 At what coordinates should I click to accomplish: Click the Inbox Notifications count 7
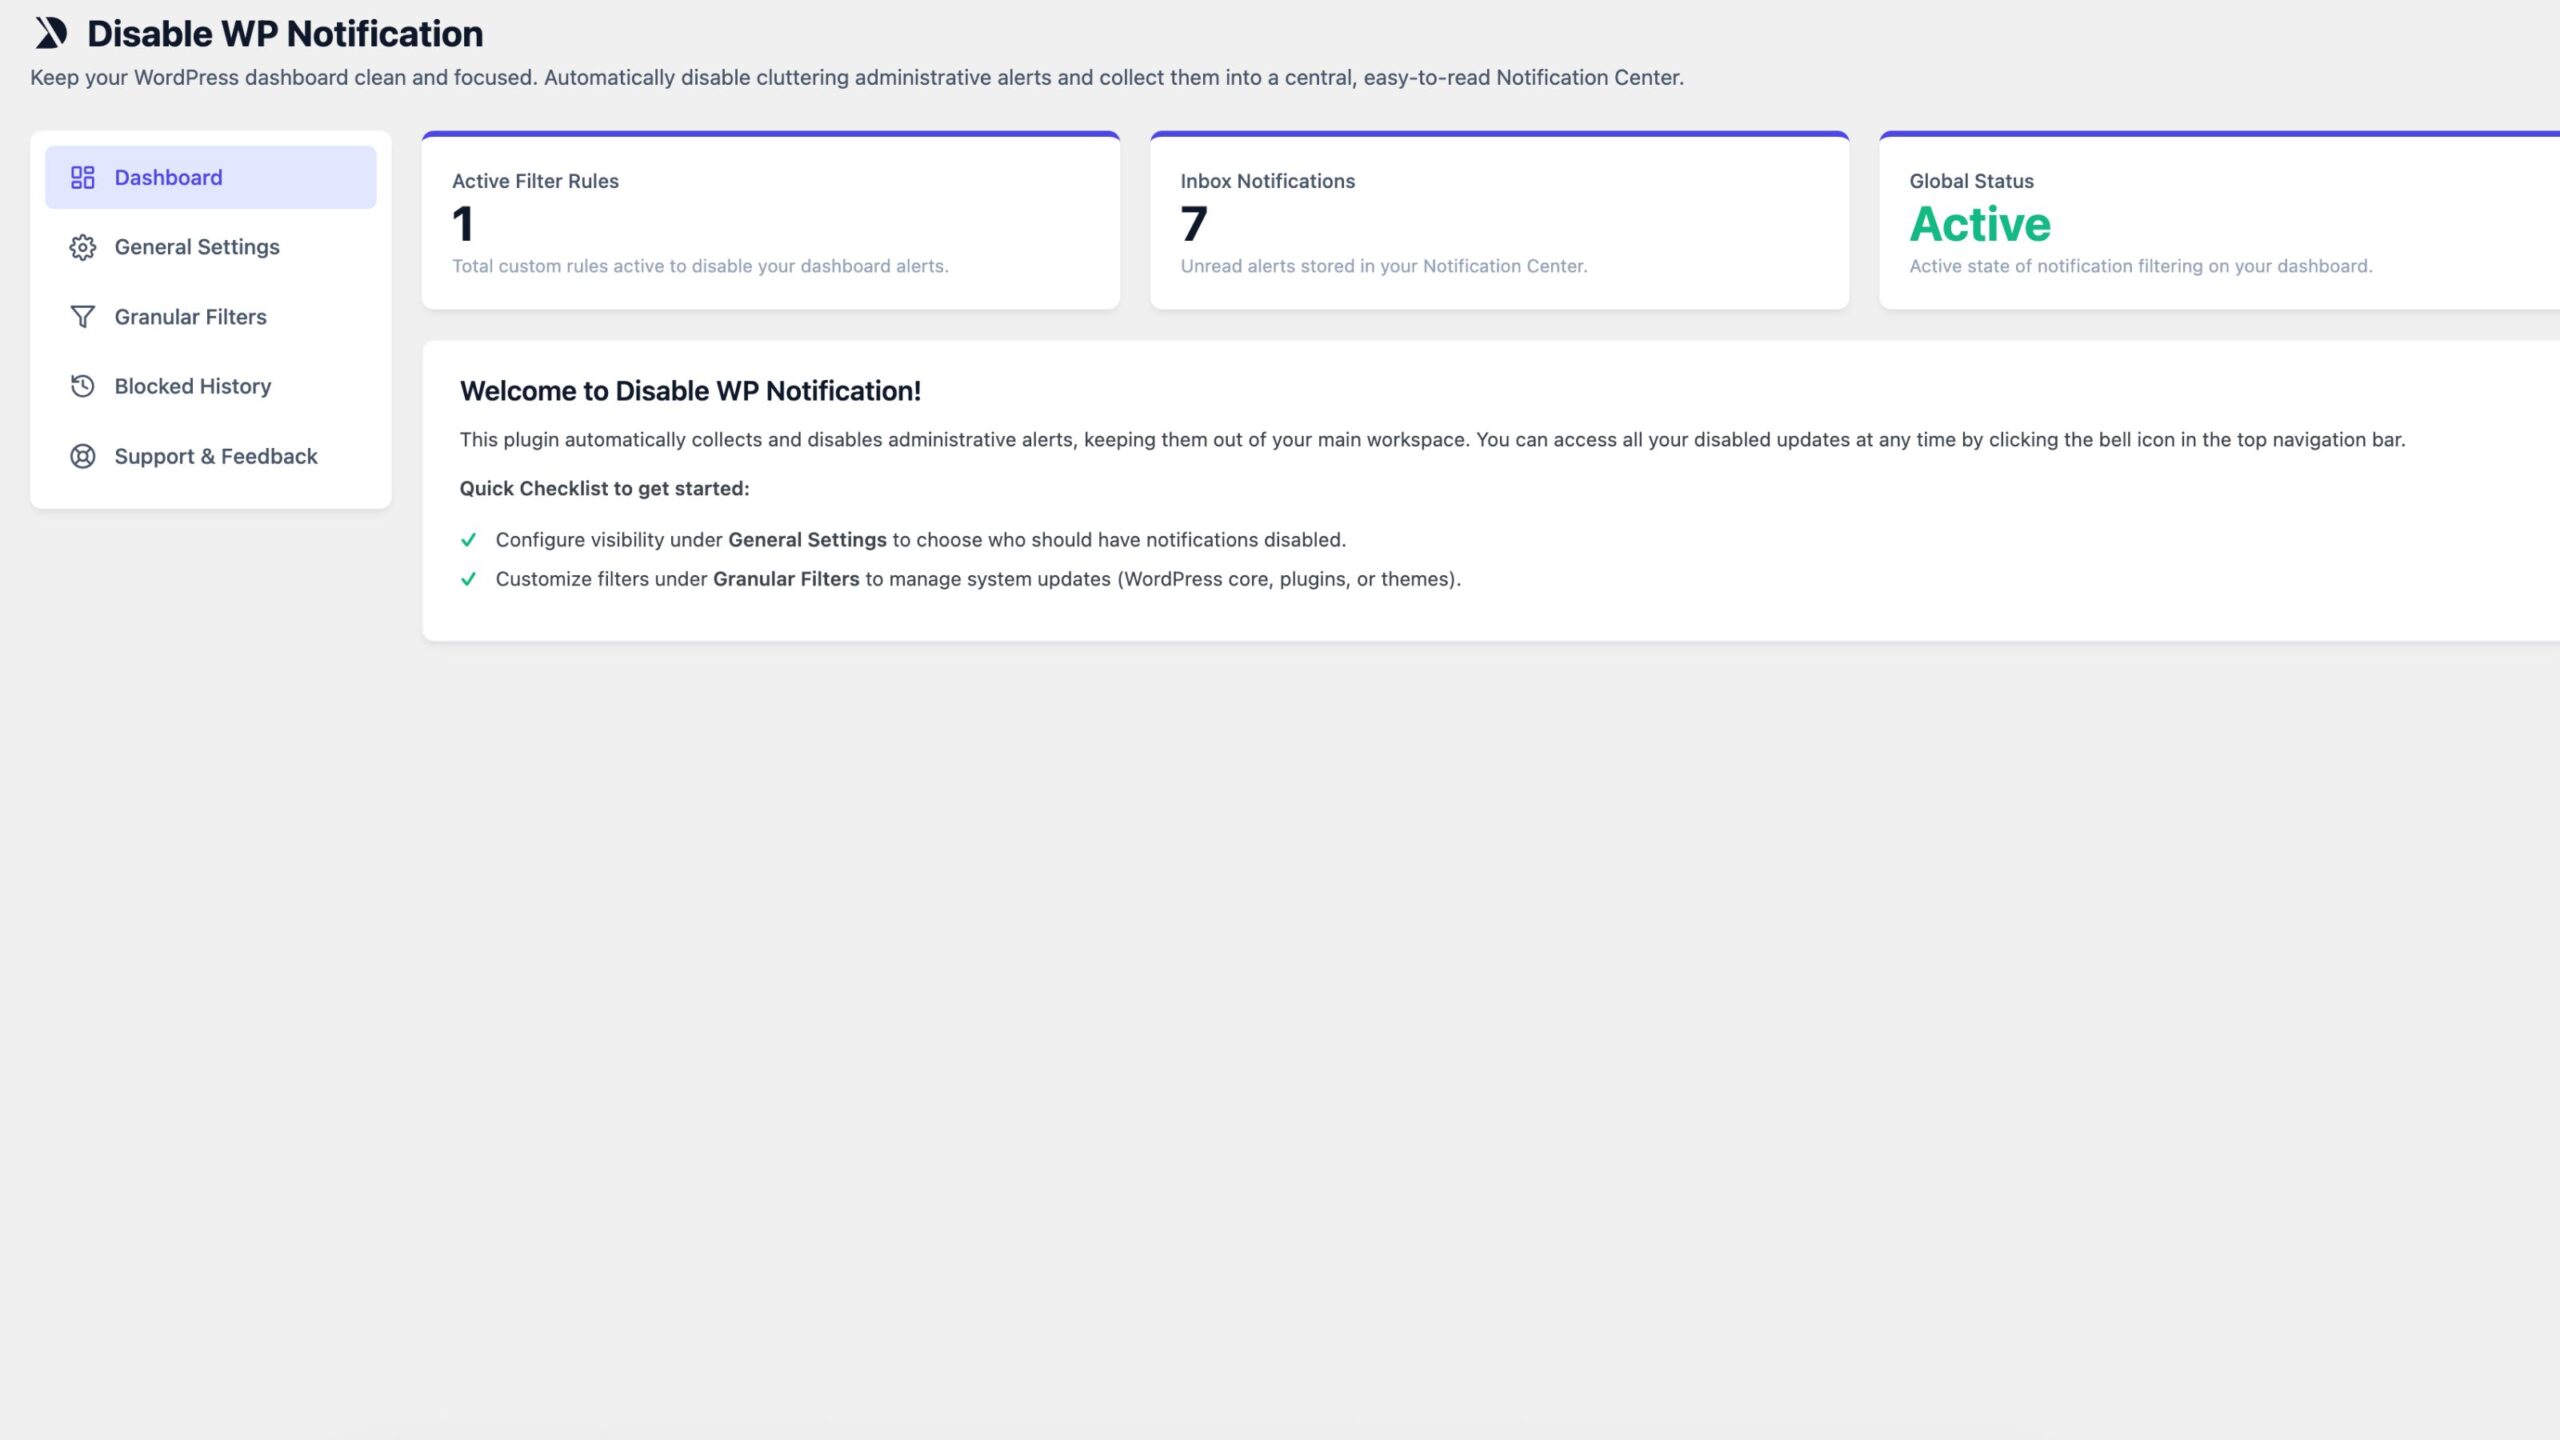click(1194, 223)
